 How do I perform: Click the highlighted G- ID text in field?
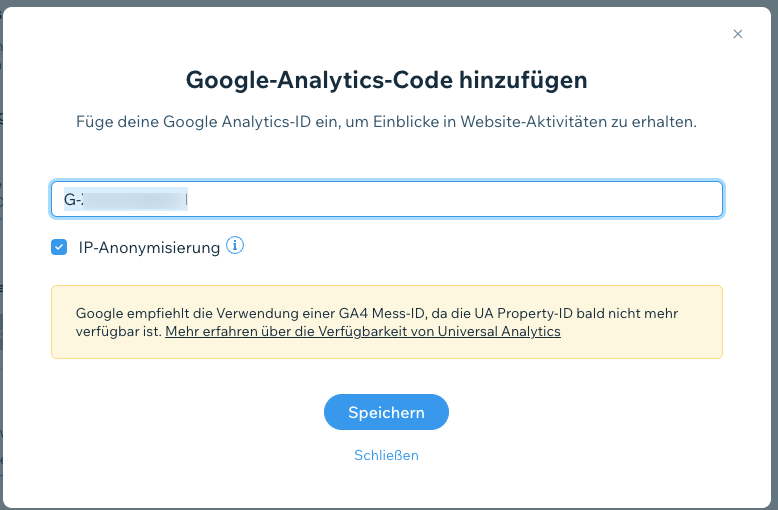click(x=126, y=199)
